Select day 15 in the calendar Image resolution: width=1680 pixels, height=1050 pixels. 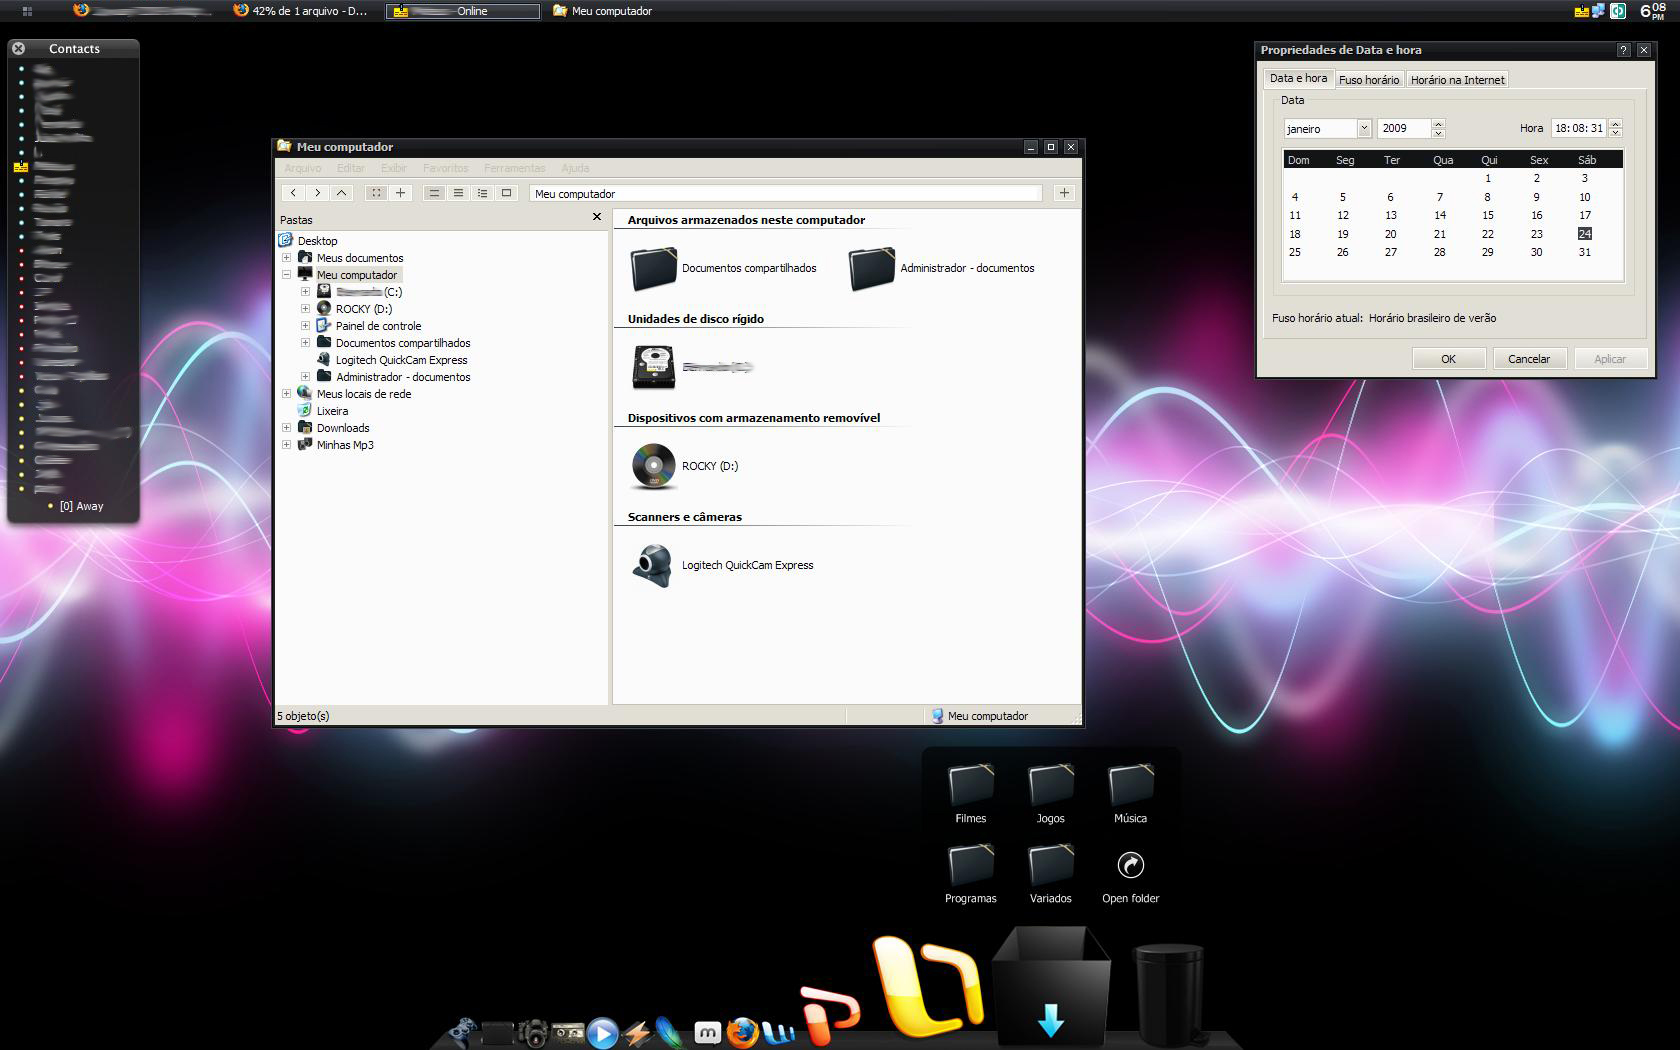(1487, 215)
